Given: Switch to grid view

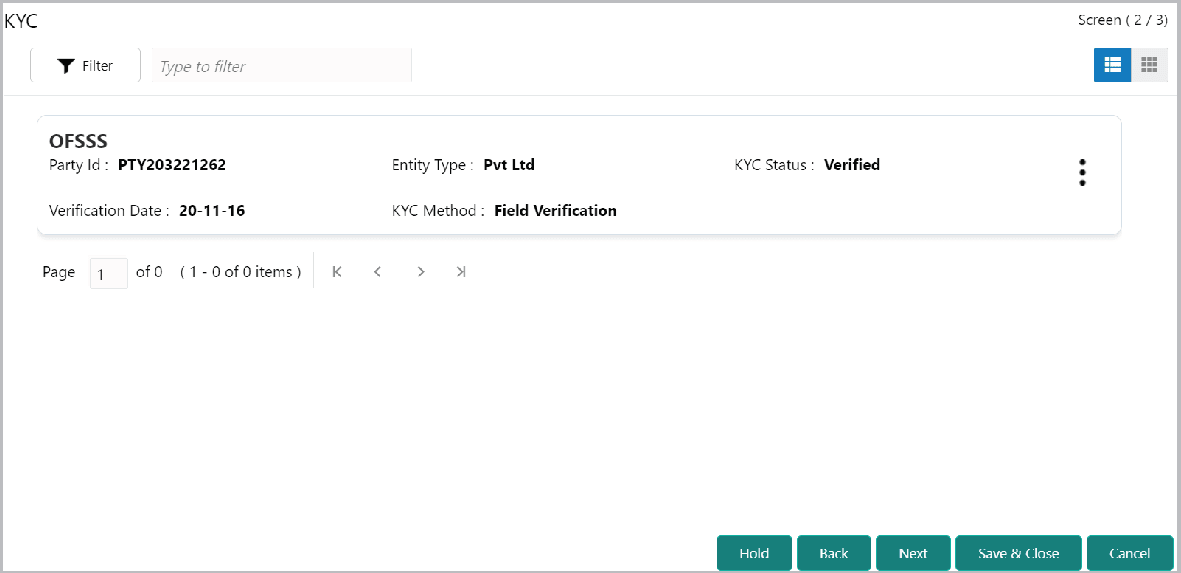Looking at the screenshot, I should (1149, 66).
